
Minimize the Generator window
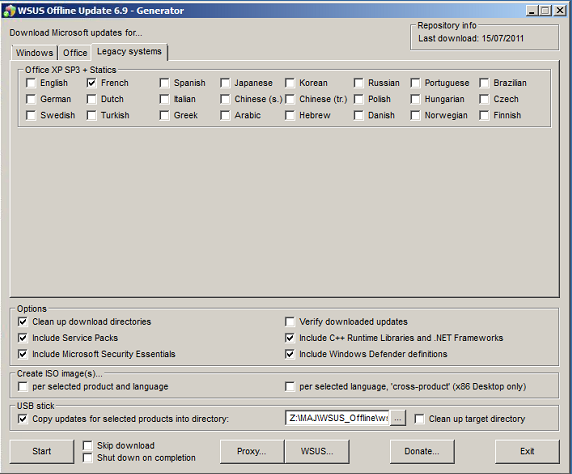(x=532, y=11)
